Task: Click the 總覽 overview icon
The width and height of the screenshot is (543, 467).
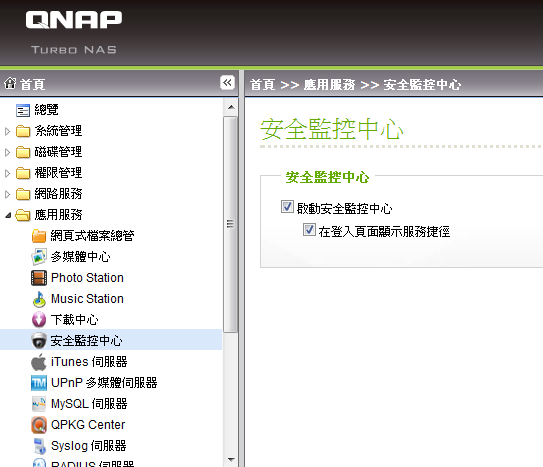Action: 23,110
